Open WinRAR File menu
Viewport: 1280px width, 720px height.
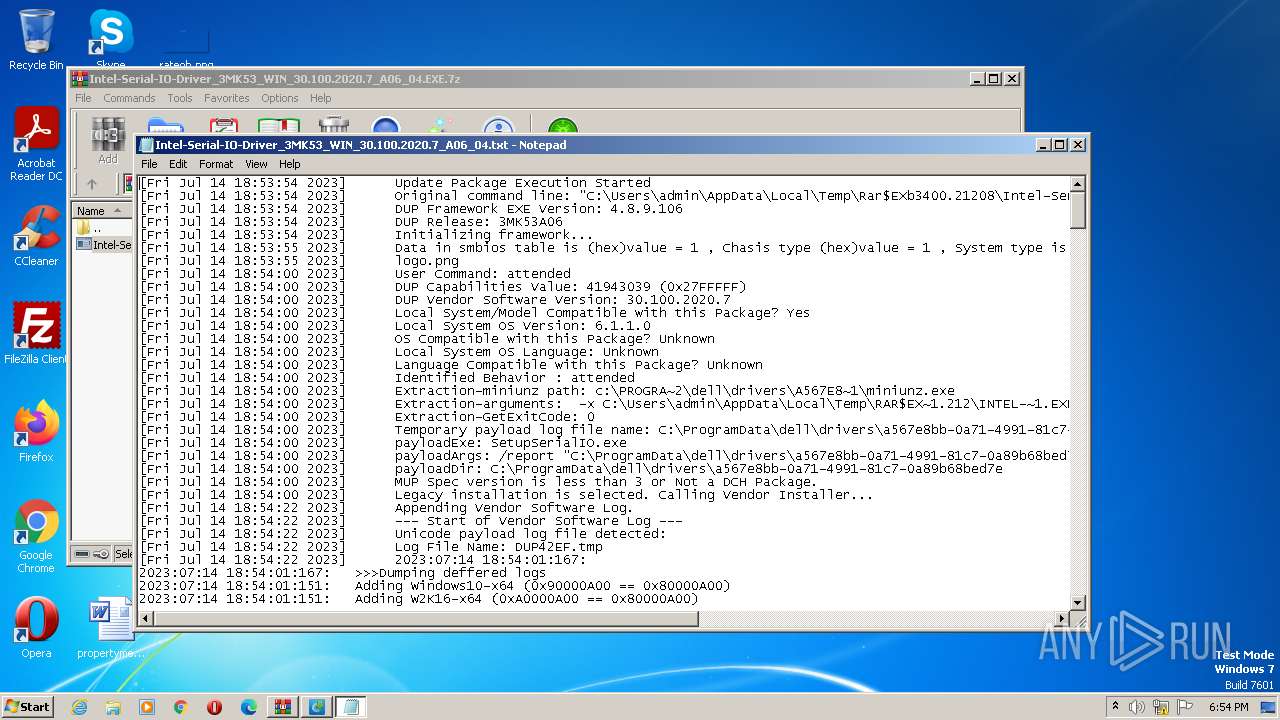point(83,98)
